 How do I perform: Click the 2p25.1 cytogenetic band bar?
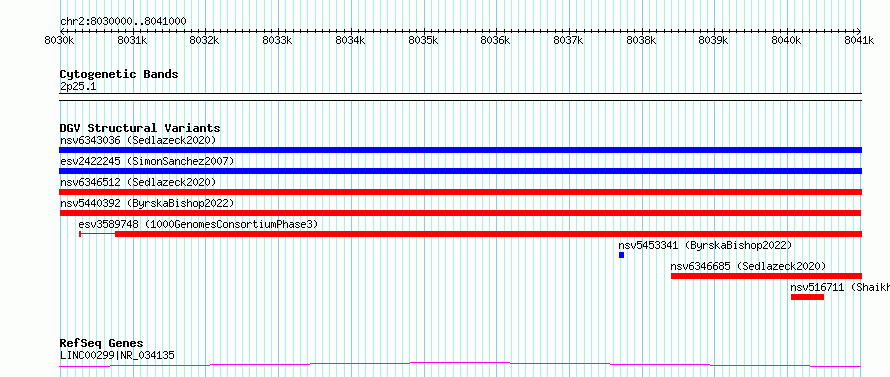(x=460, y=97)
